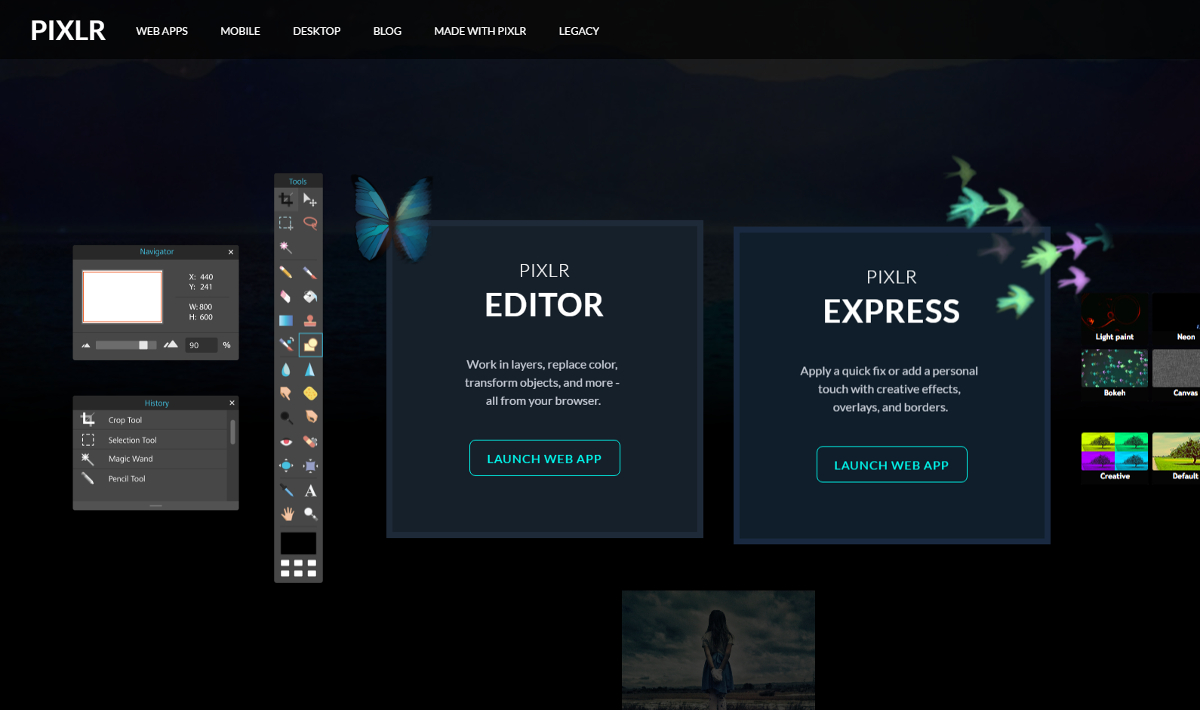Click the Type tool letter A

click(311, 490)
